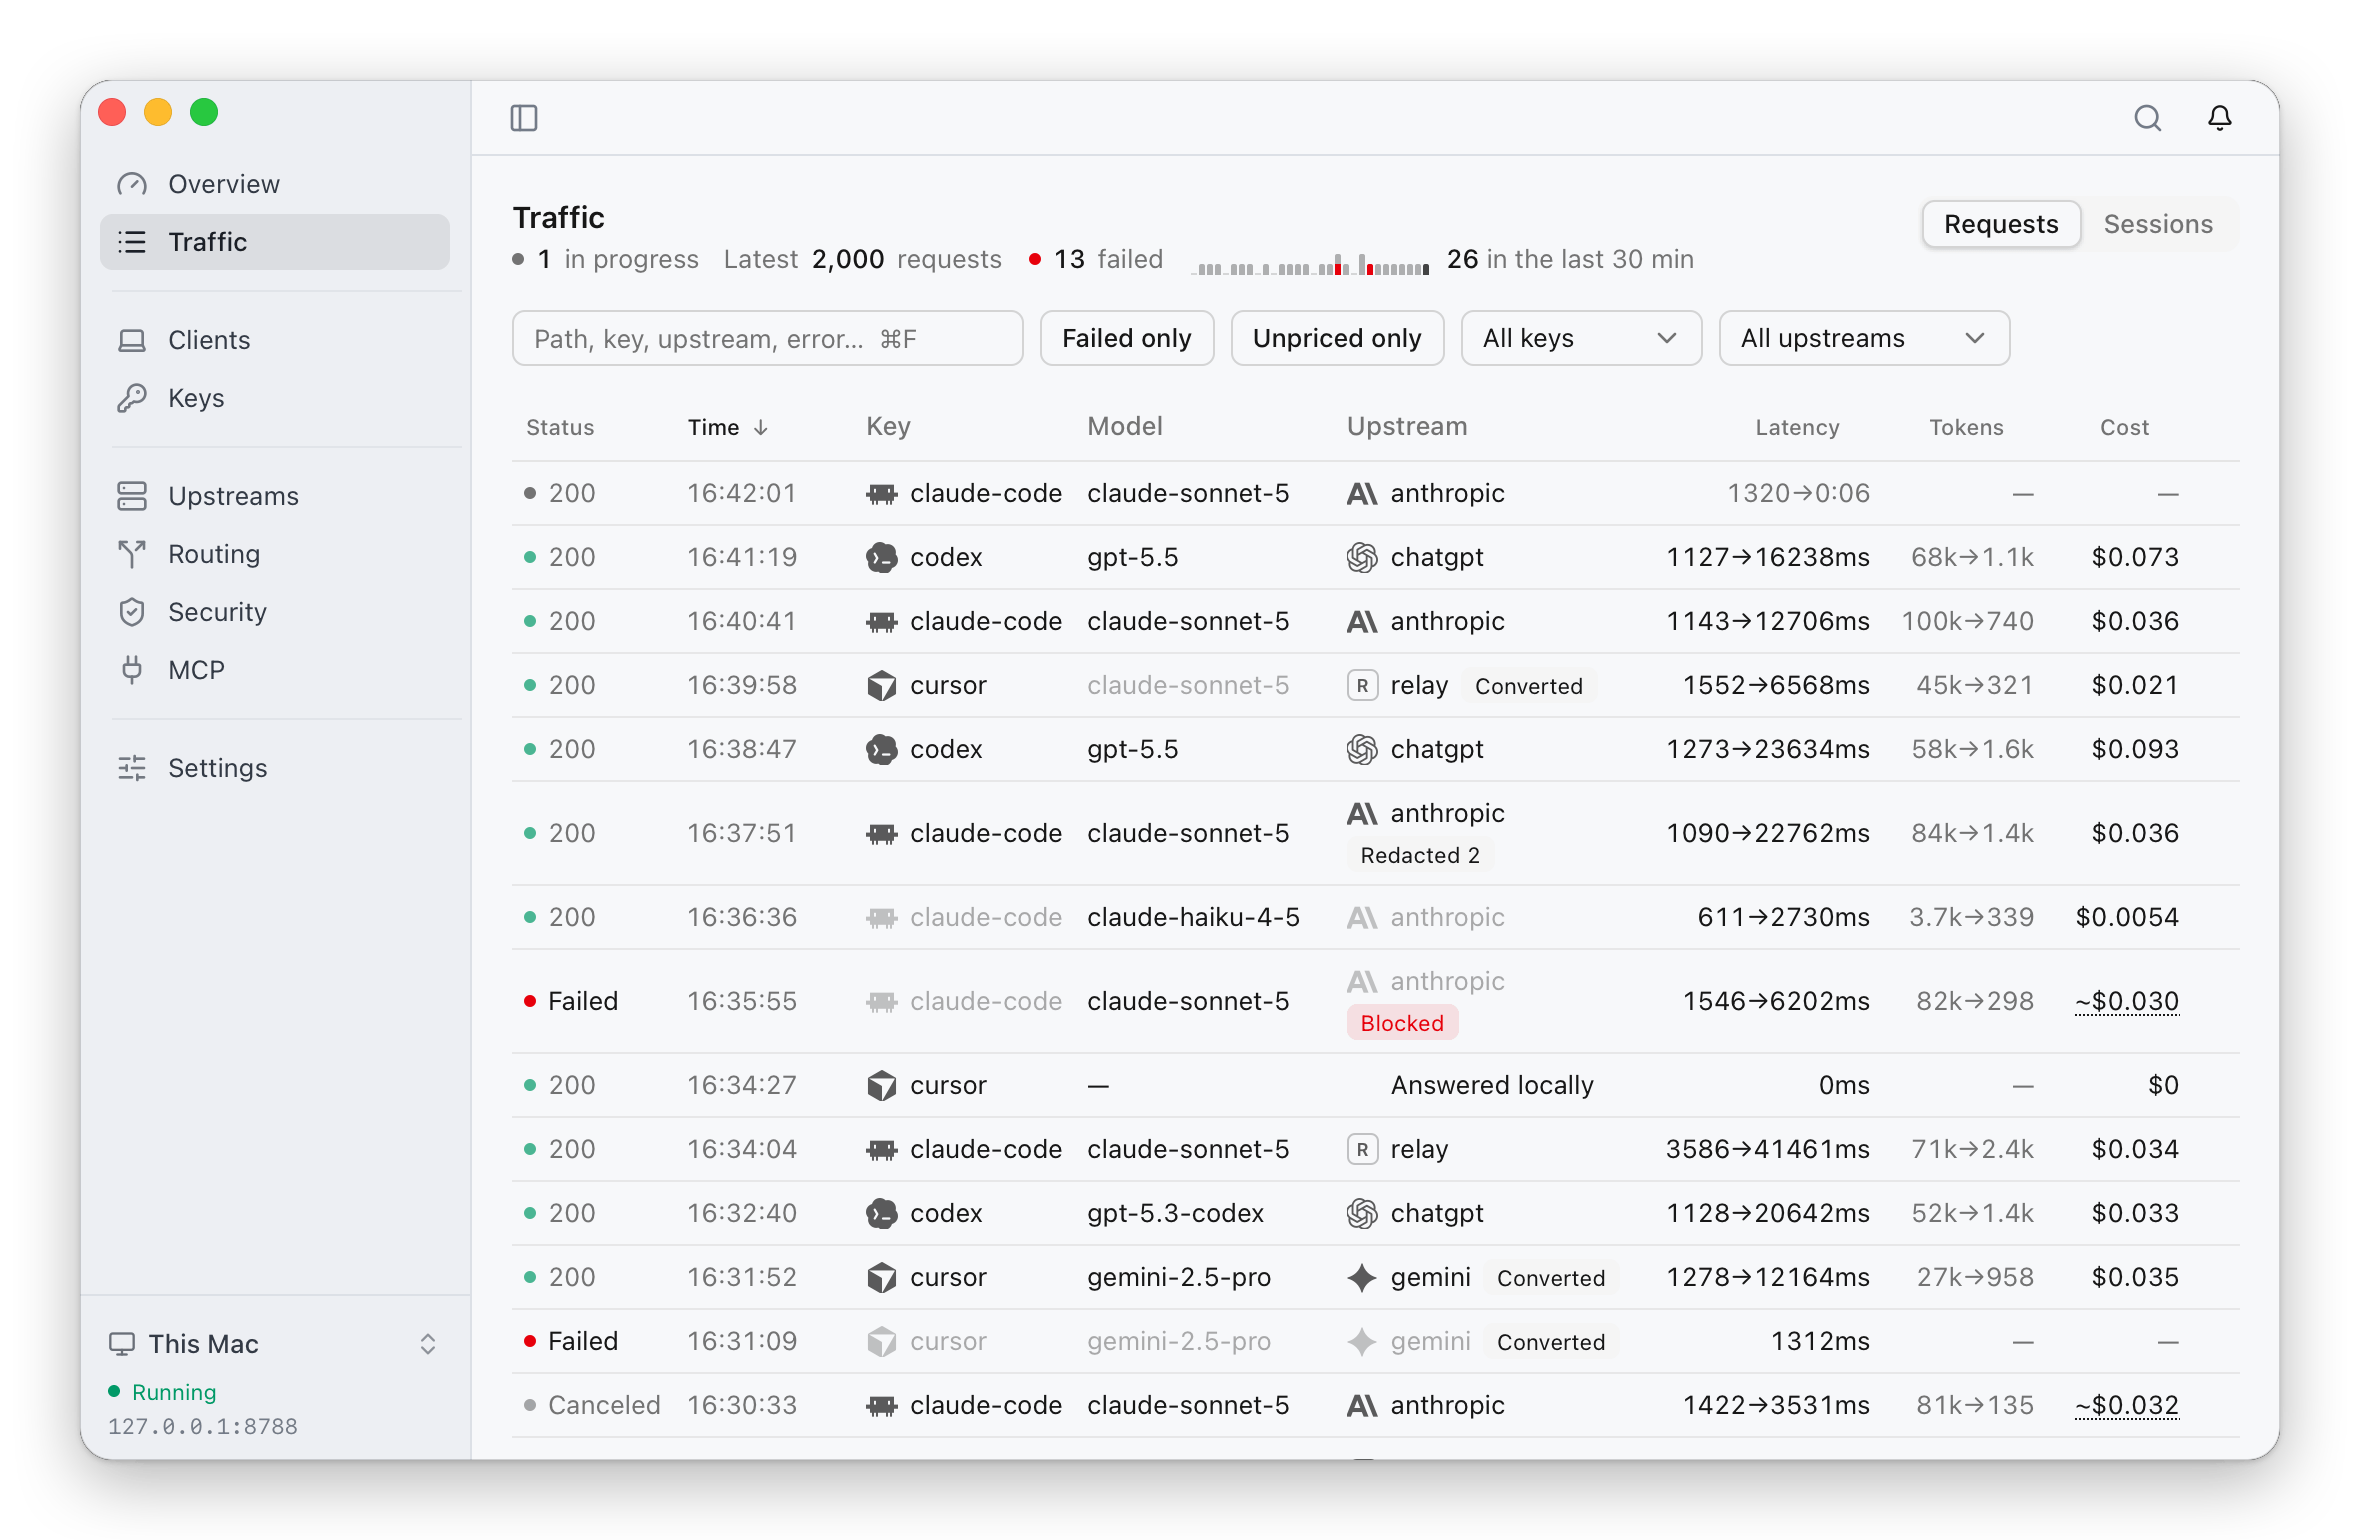The height and width of the screenshot is (1540, 2360).
Task: Open search with the magnifier icon
Action: point(2147,118)
